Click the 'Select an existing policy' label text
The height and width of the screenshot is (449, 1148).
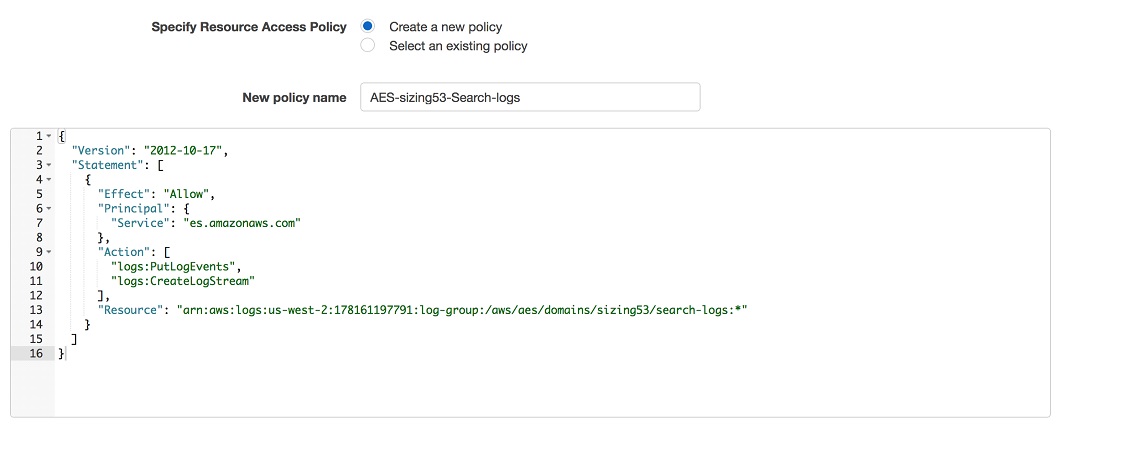(x=458, y=46)
